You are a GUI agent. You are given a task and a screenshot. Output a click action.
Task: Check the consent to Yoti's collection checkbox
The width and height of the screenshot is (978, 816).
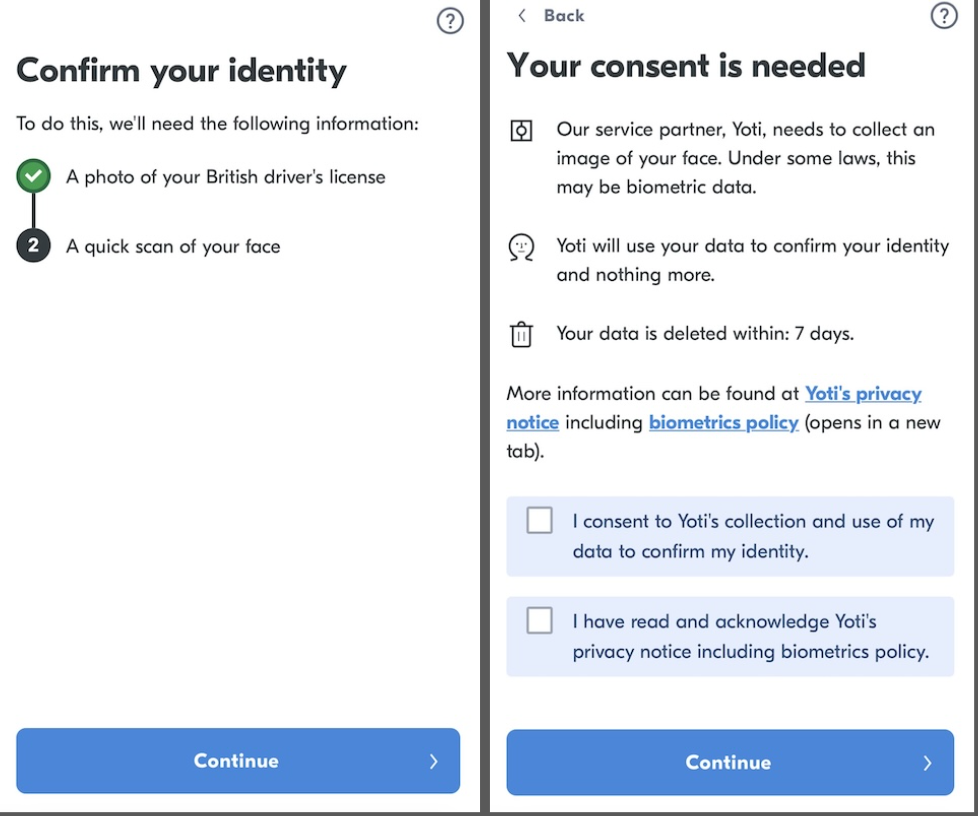tap(540, 520)
